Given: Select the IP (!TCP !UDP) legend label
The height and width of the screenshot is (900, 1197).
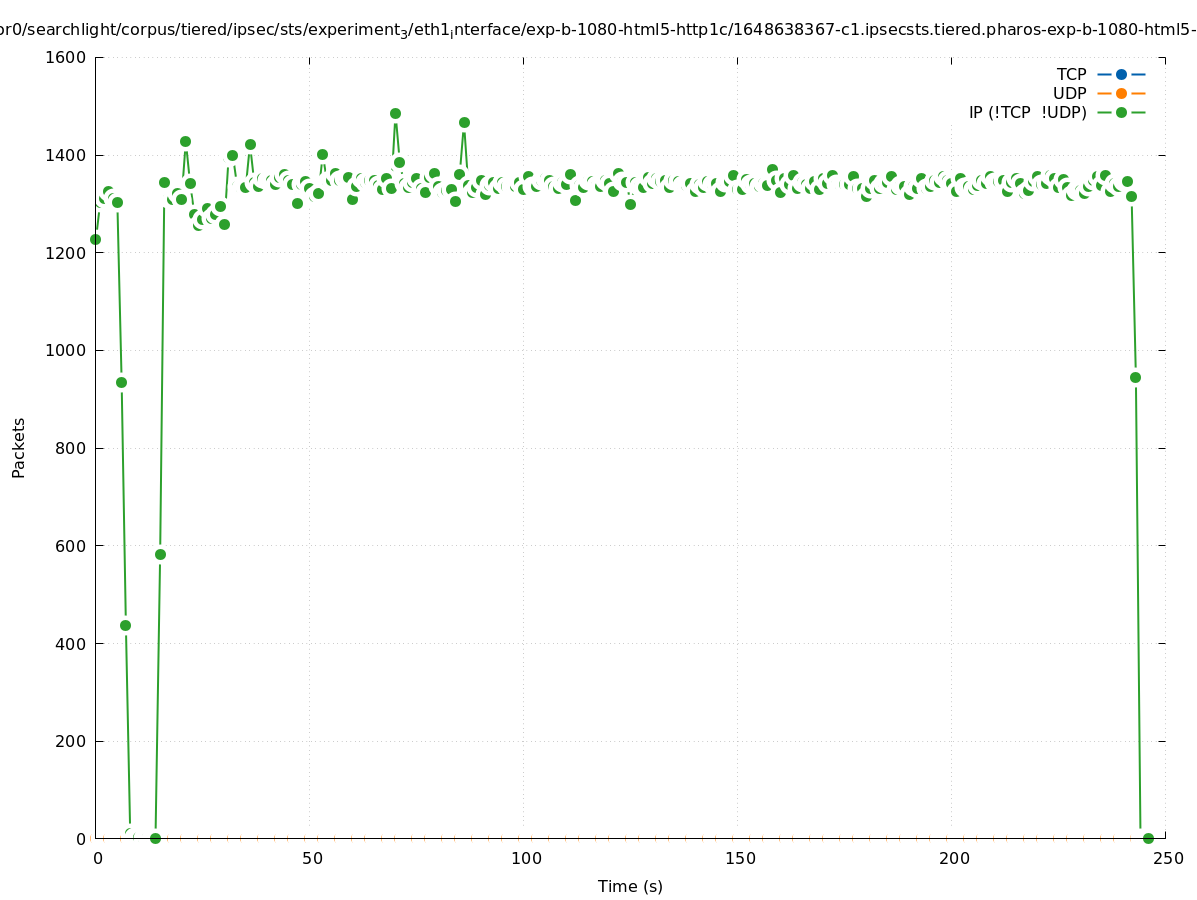Looking at the screenshot, I should pyautogui.click(x=1027, y=112).
